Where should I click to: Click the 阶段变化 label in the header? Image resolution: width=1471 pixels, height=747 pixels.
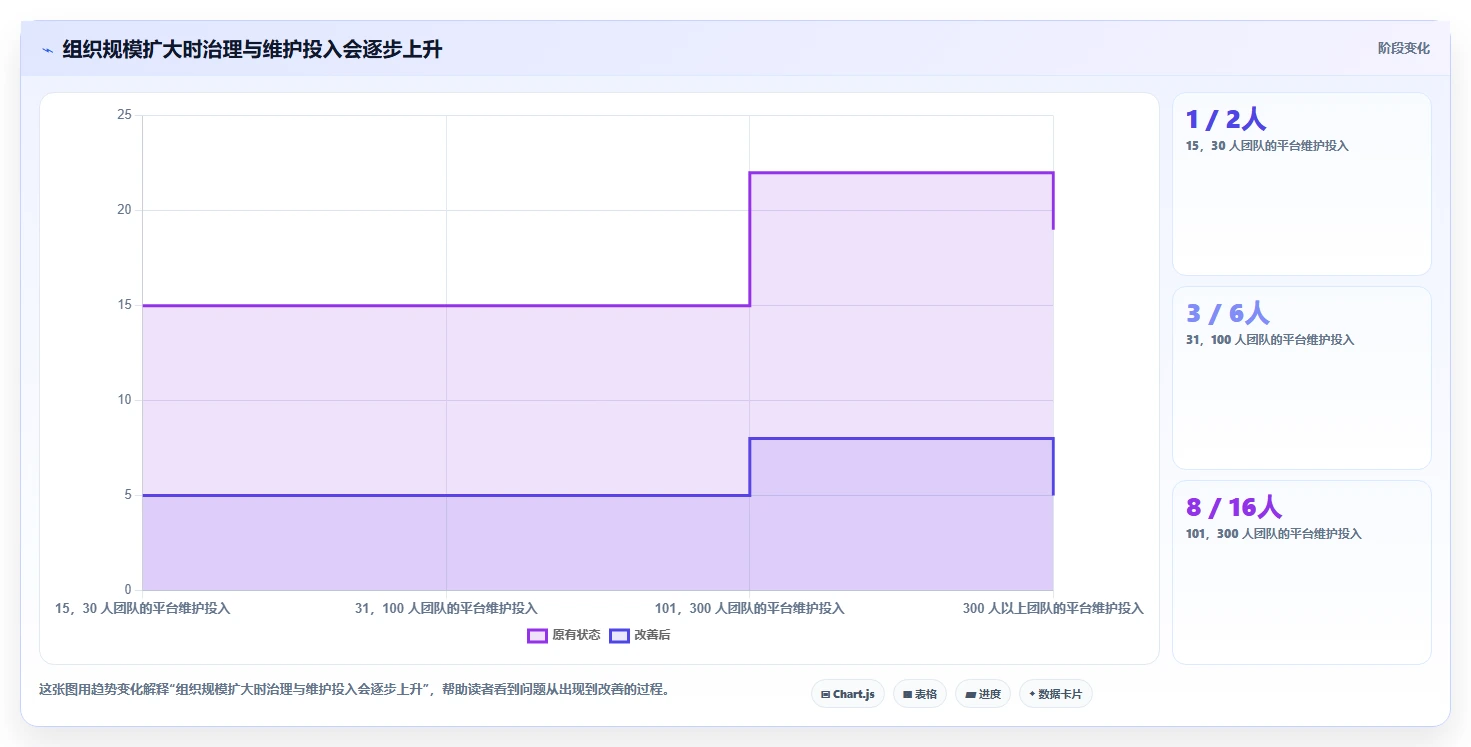1403,48
